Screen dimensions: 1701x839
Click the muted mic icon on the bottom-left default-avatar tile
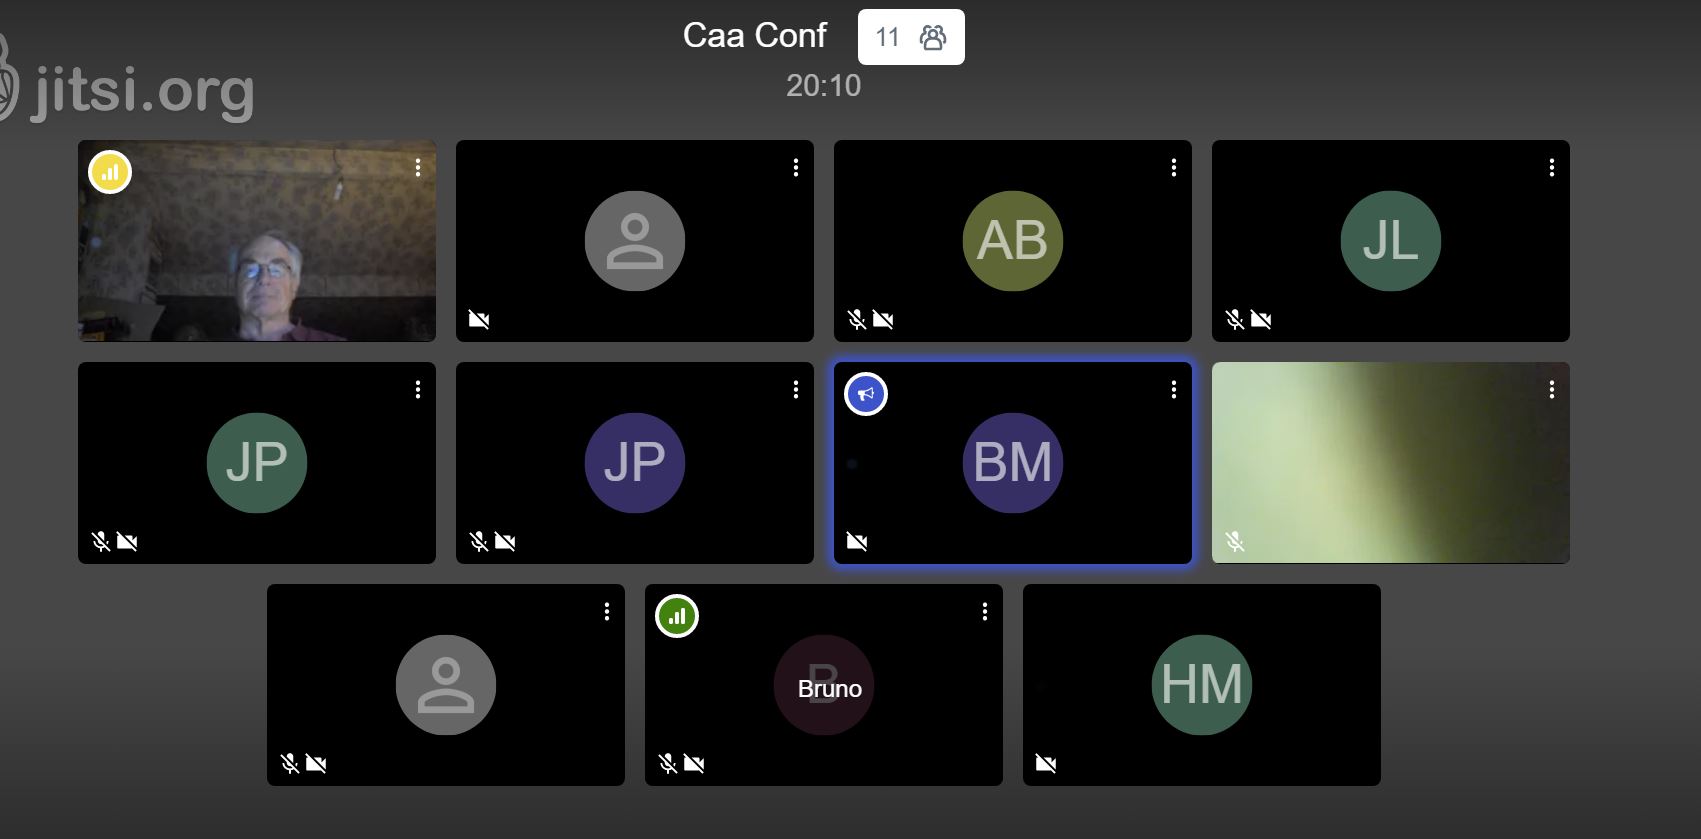coord(290,764)
